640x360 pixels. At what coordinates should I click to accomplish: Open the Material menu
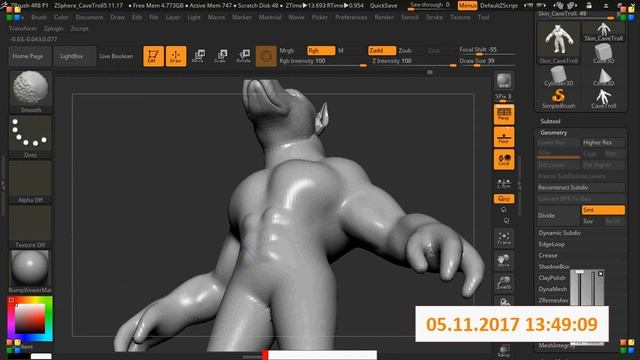pos(270,18)
